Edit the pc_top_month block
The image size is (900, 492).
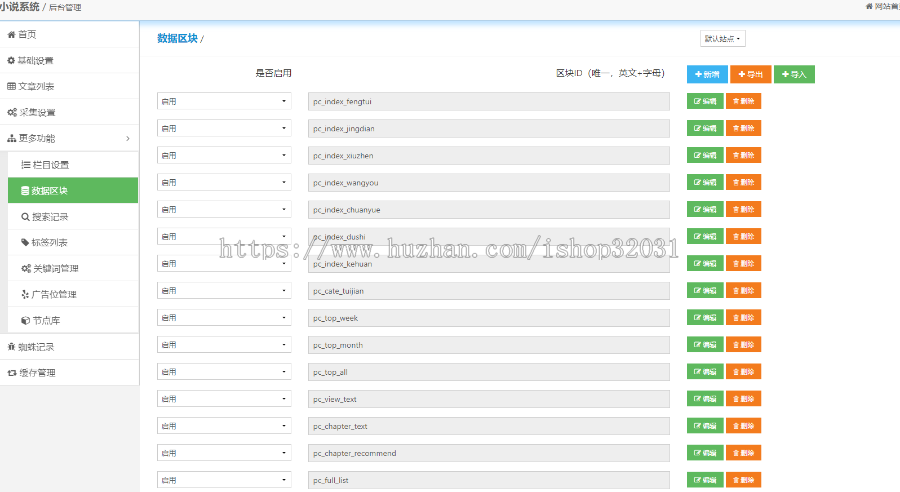point(705,344)
